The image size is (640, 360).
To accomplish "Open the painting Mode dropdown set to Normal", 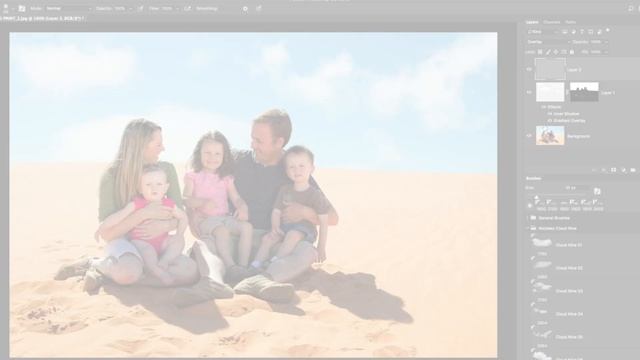I will point(69,8).
